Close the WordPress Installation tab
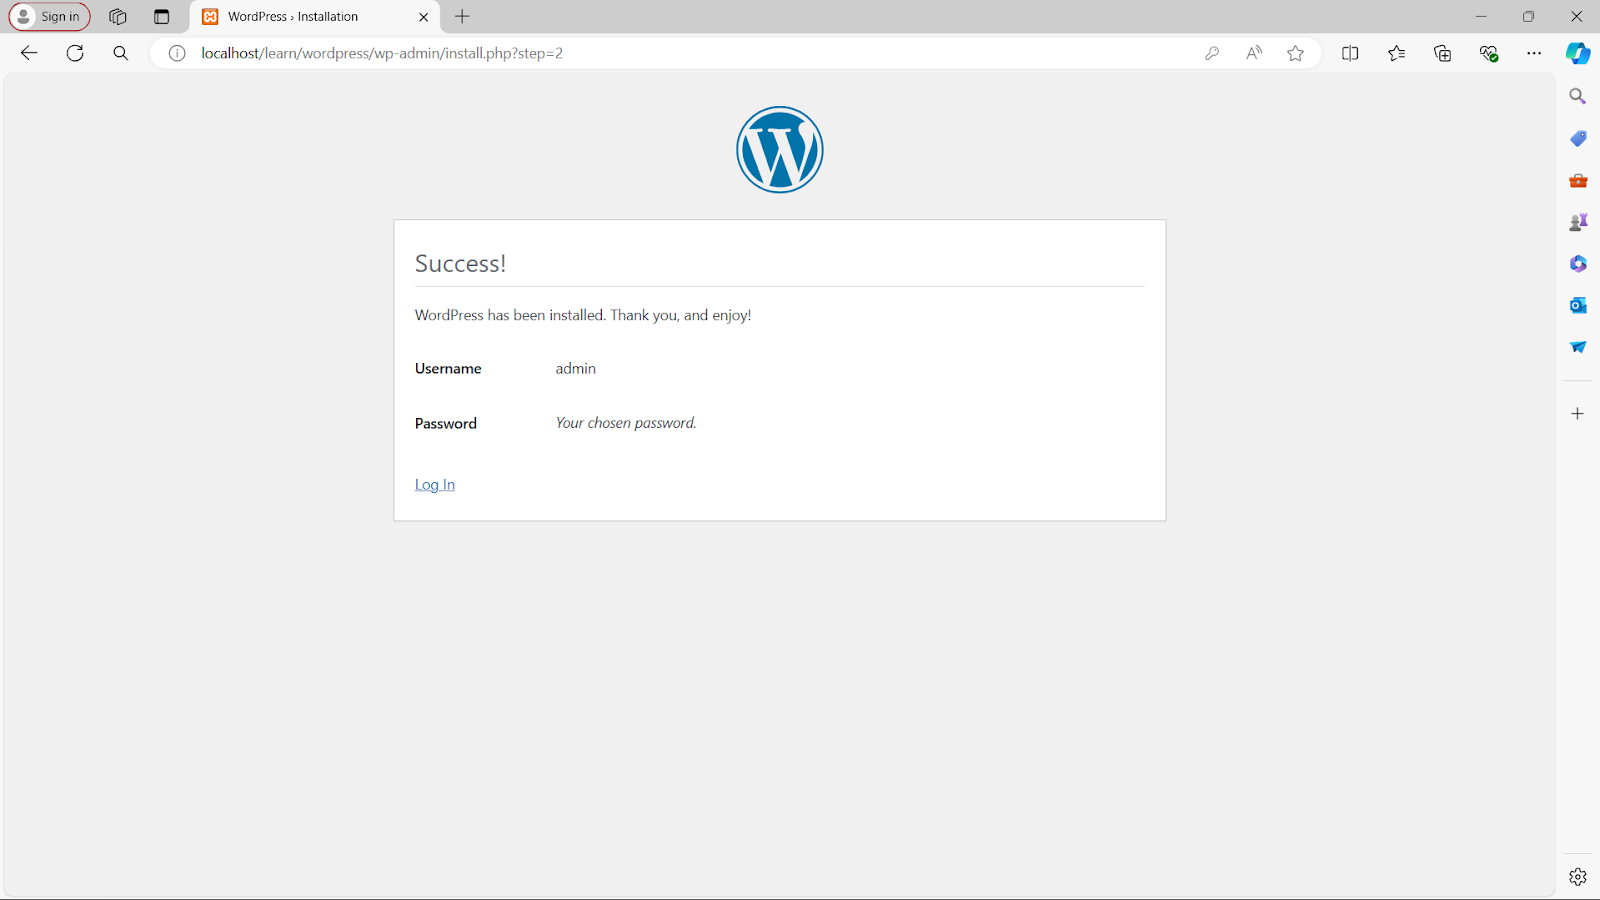This screenshot has width=1600, height=900. (424, 17)
